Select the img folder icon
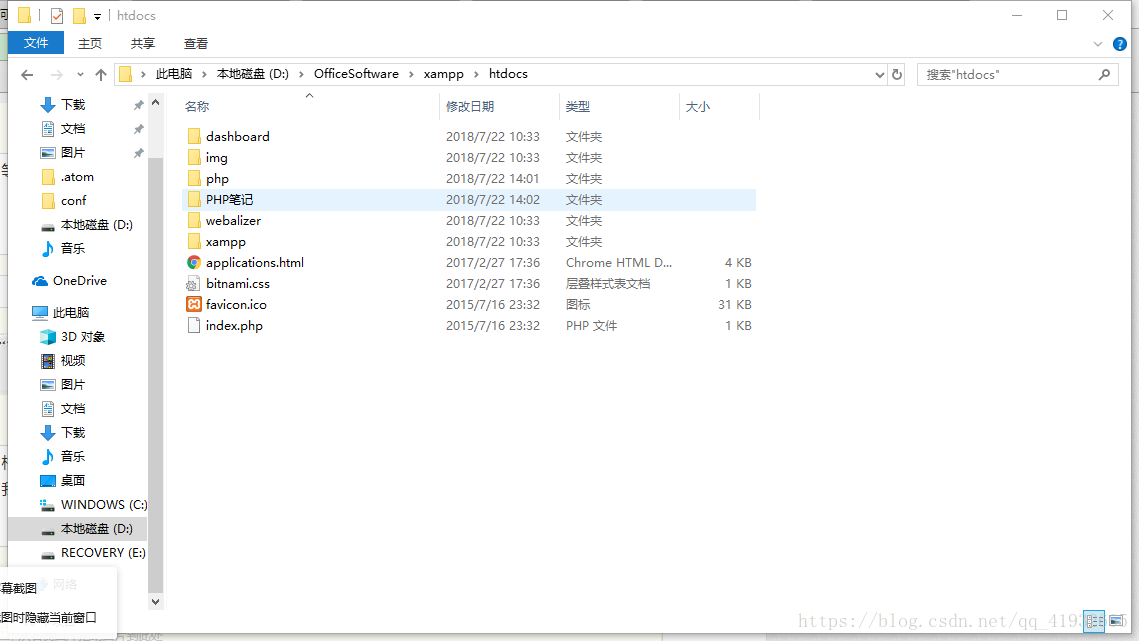The width and height of the screenshot is (1139, 641). coord(194,157)
